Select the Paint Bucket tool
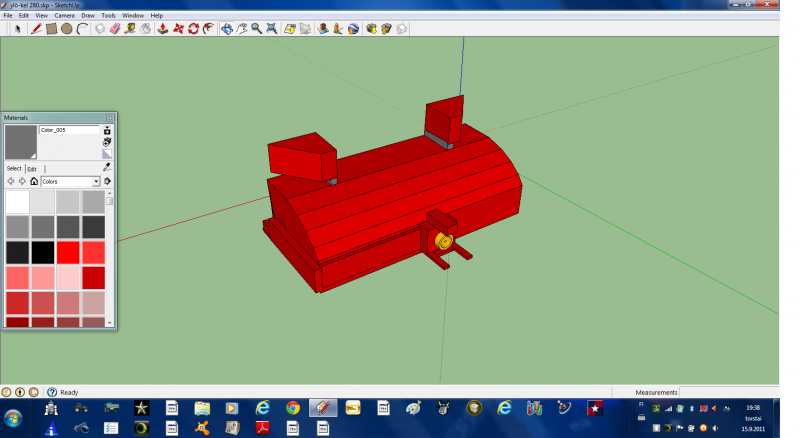Viewport: 800px width, 438px height. (x=145, y=29)
